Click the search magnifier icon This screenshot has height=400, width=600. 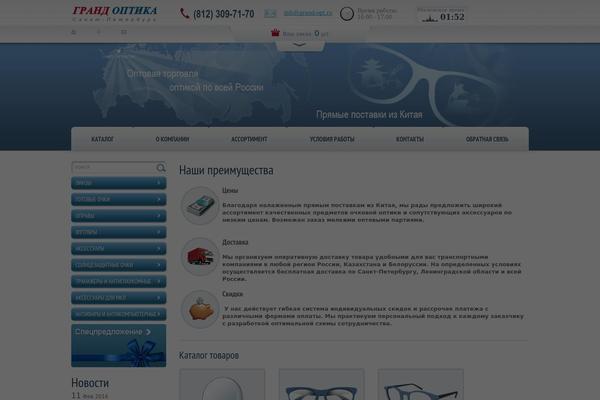click(x=161, y=168)
